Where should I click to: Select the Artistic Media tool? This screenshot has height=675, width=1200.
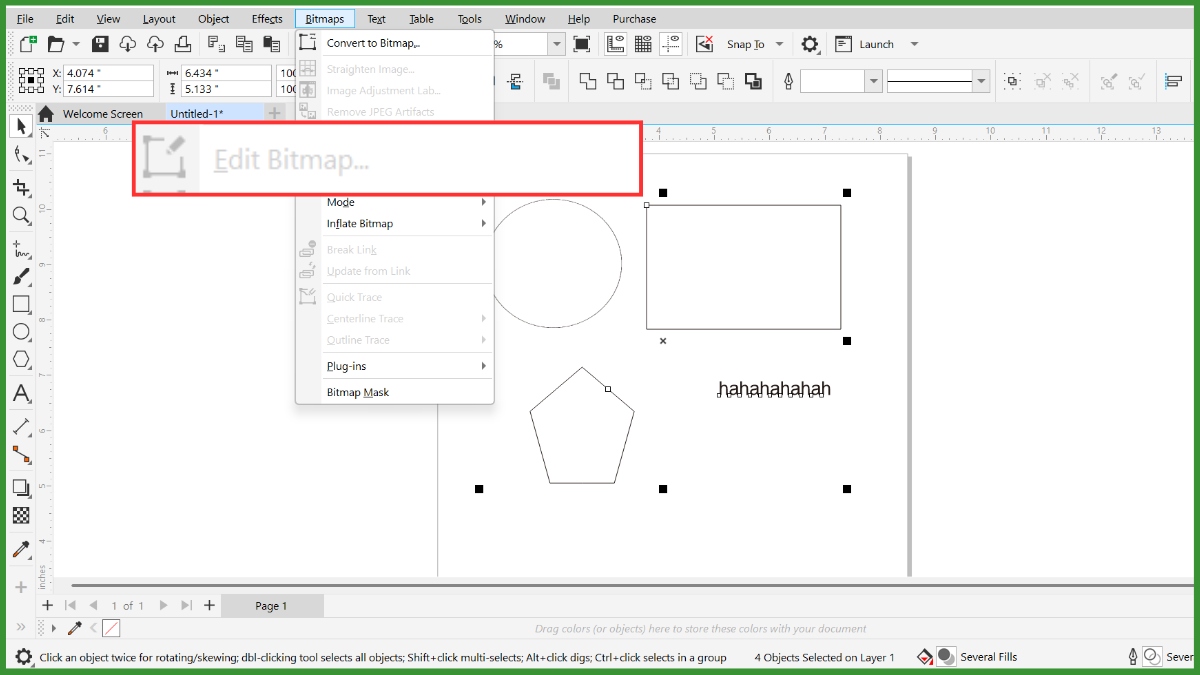click(21, 277)
